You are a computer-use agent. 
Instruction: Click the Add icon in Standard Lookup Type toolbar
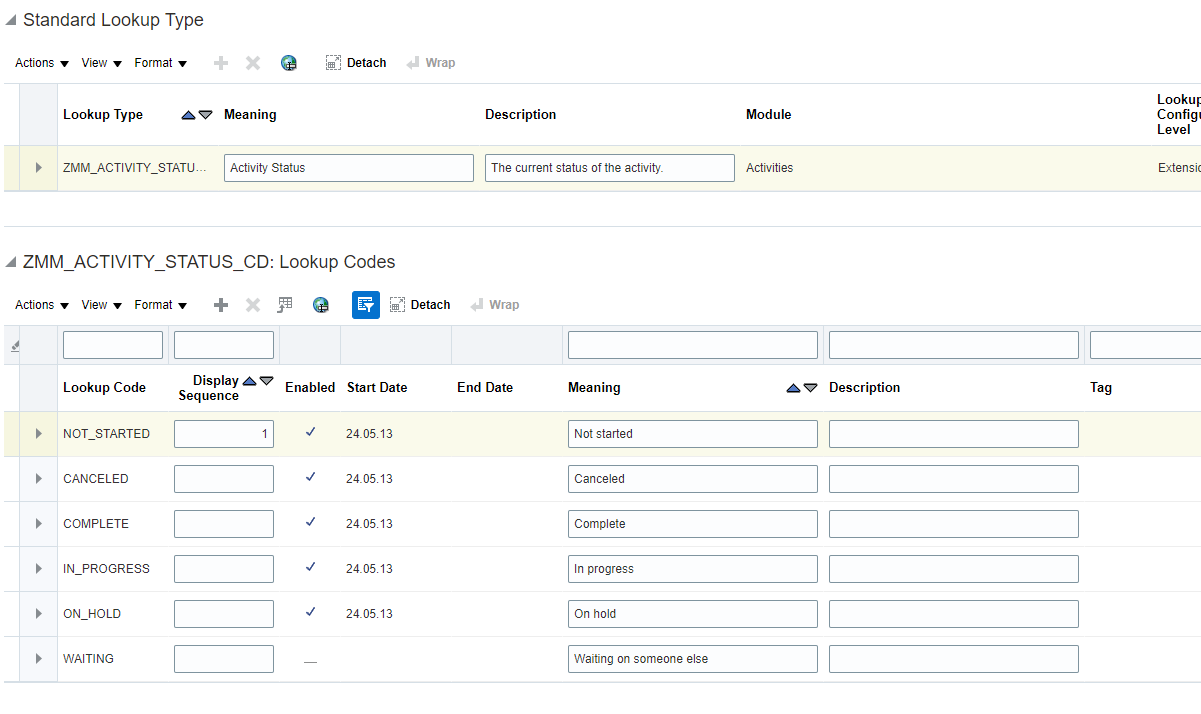tap(220, 62)
